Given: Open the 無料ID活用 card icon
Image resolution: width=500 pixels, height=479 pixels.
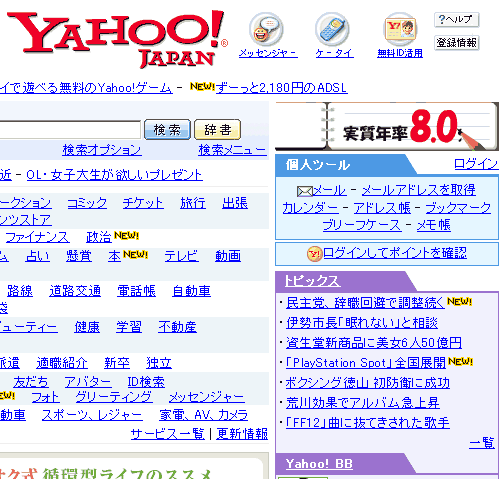Looking at the screenshot, I should point(400,29).
